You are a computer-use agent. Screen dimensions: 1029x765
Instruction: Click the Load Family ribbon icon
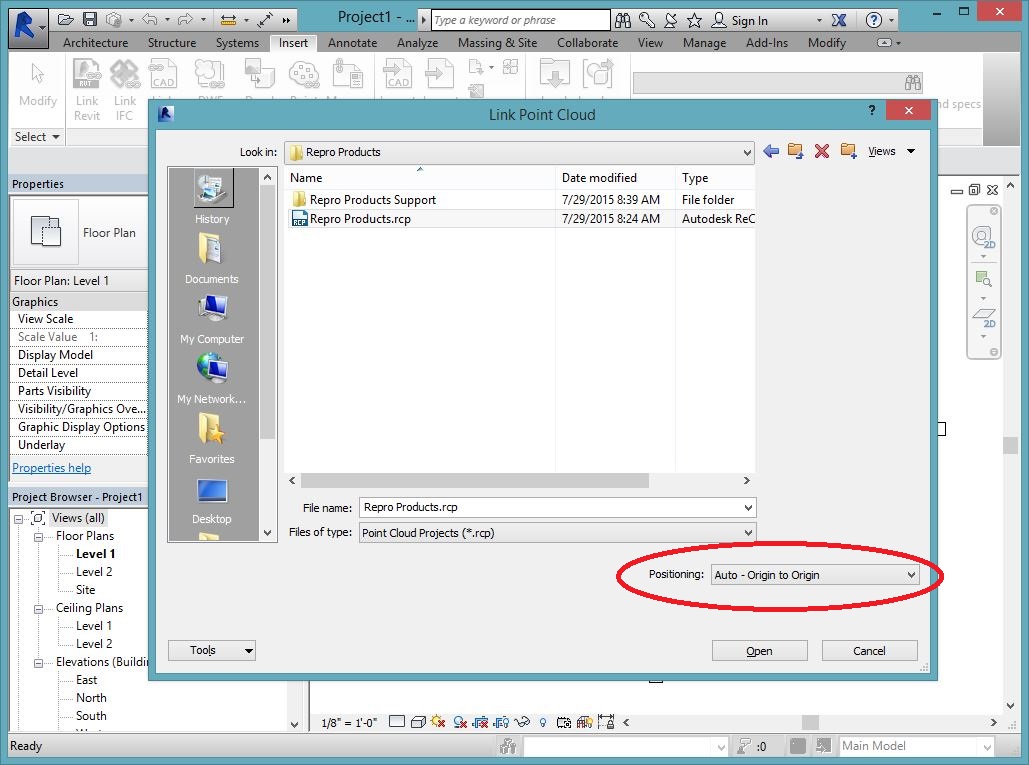555,73
